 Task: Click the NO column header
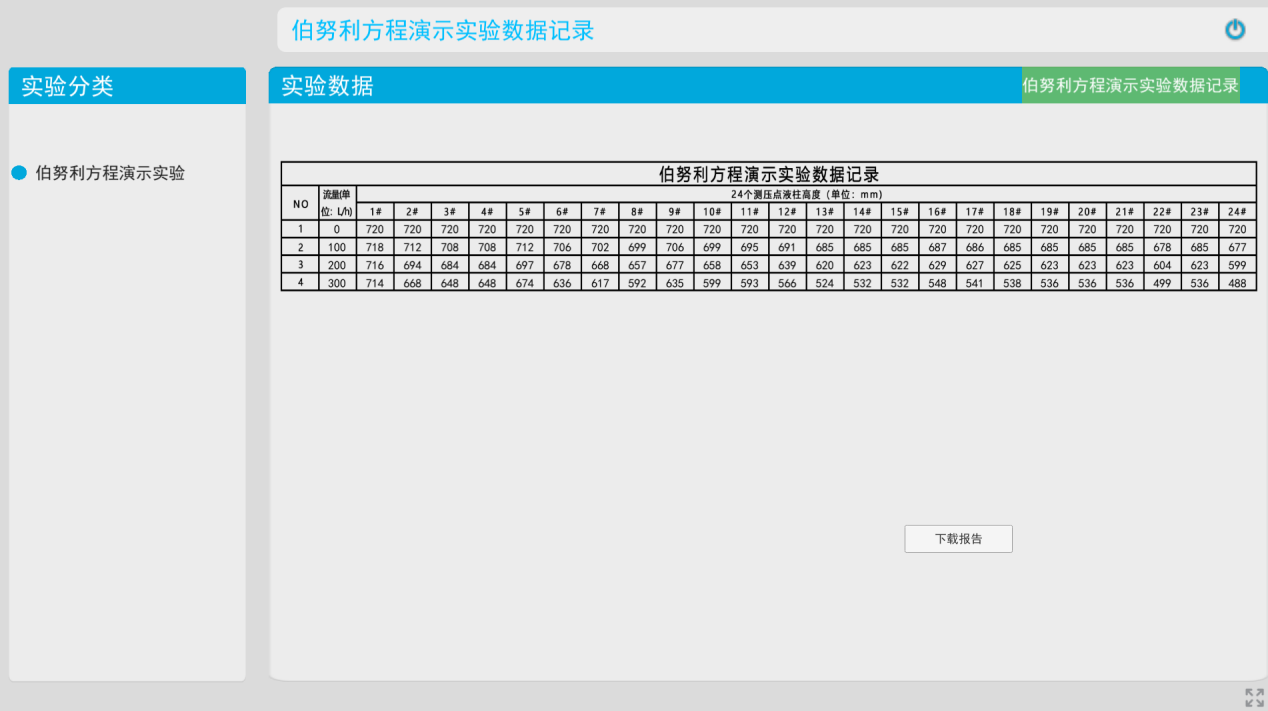(300, 203)
